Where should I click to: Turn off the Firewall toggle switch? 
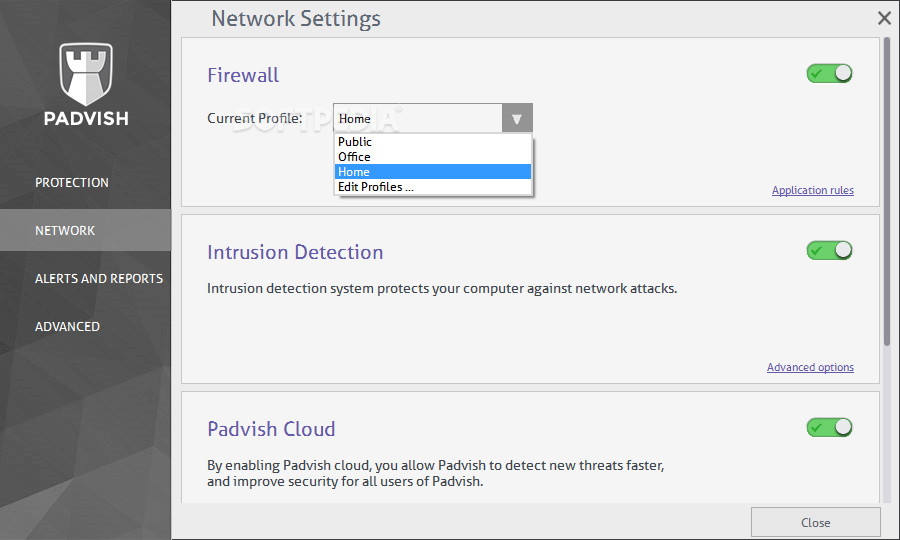829,73
